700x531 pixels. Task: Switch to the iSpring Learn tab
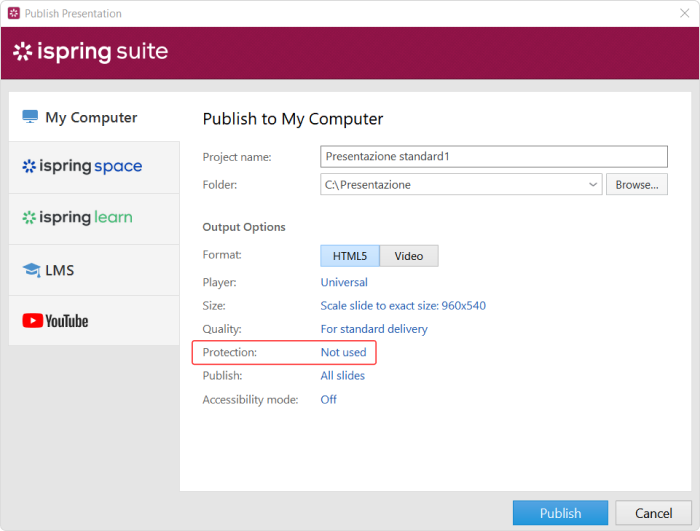94,218
